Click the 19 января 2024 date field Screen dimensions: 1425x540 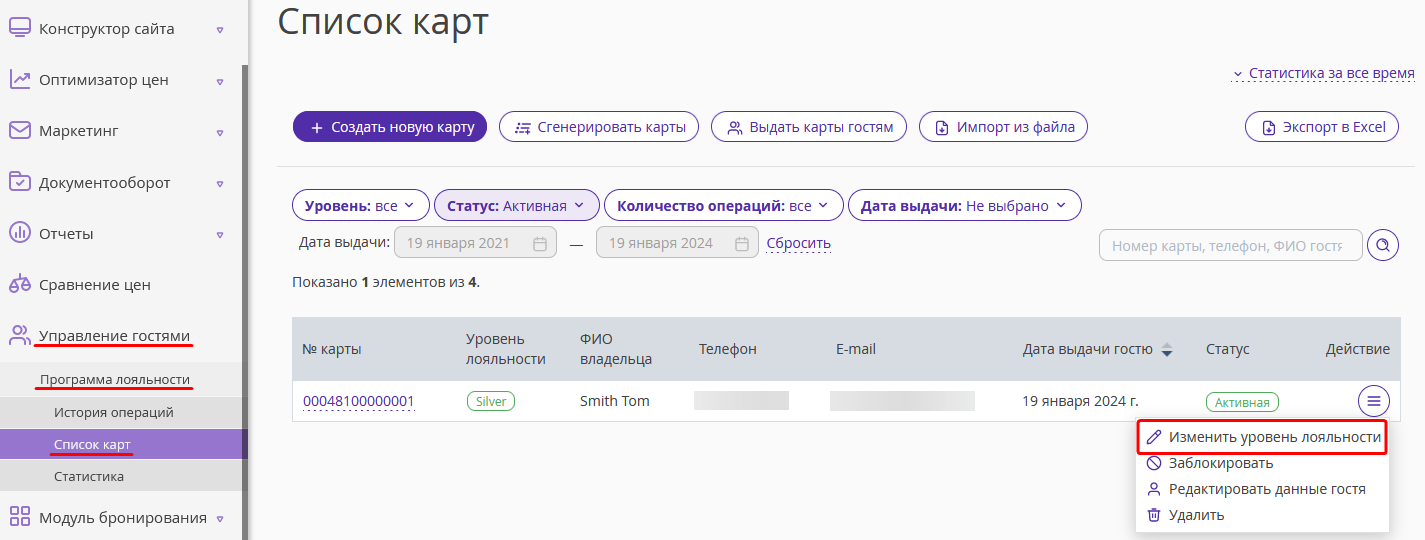coord(677,243)
